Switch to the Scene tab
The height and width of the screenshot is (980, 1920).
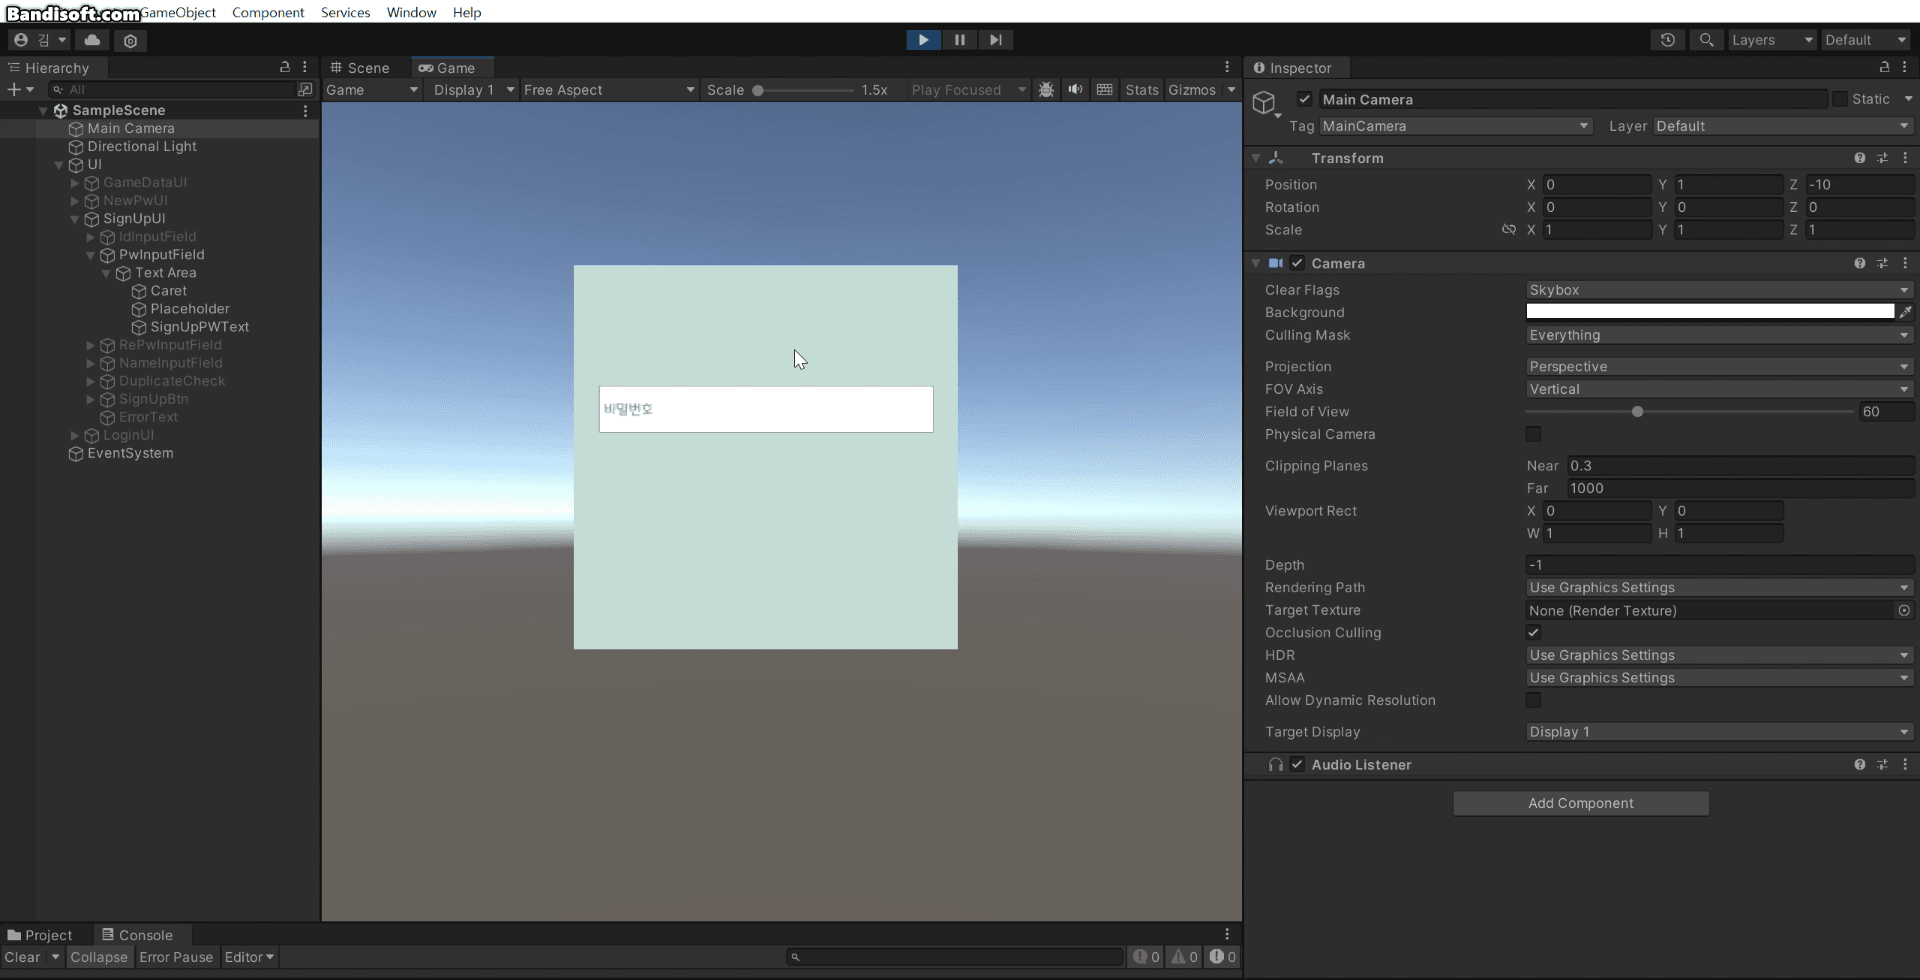click(361, 67)
